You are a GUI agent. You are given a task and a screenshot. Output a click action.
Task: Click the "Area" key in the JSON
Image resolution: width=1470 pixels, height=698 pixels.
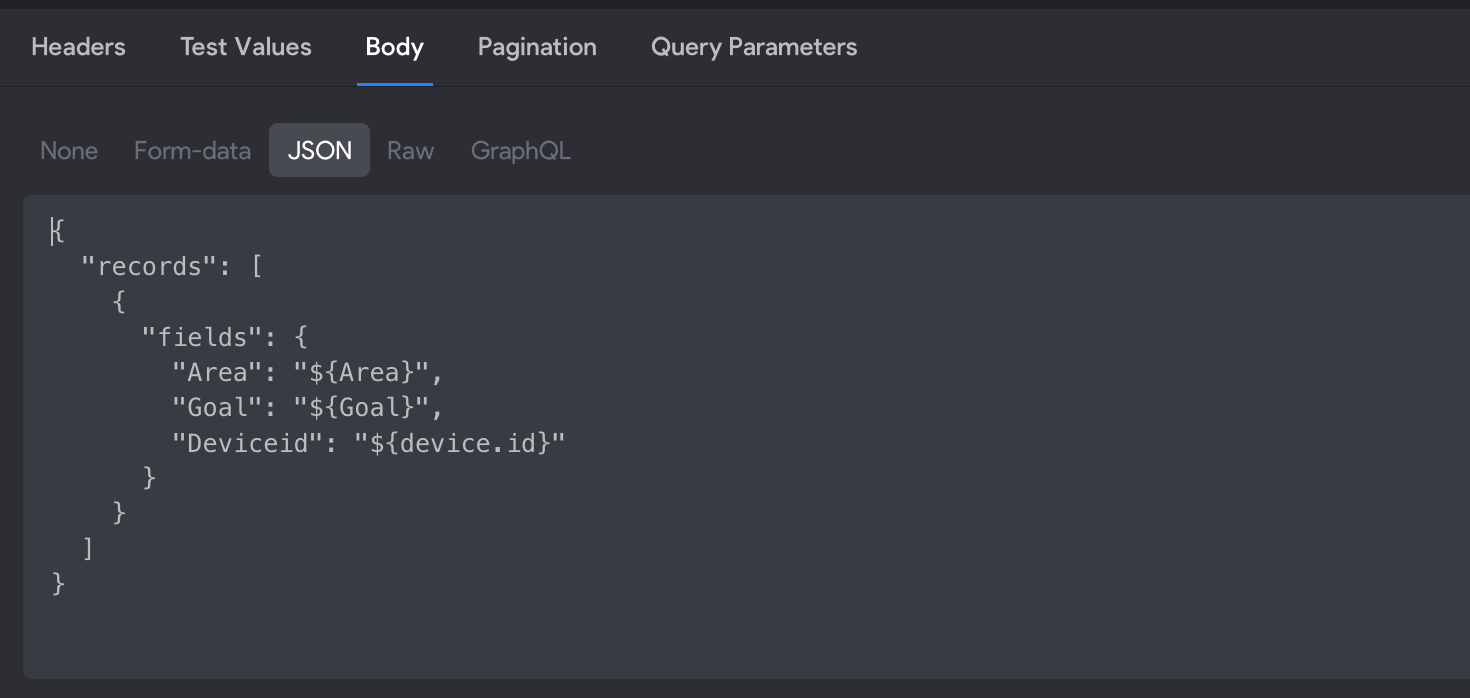click(x=218, y=372)
